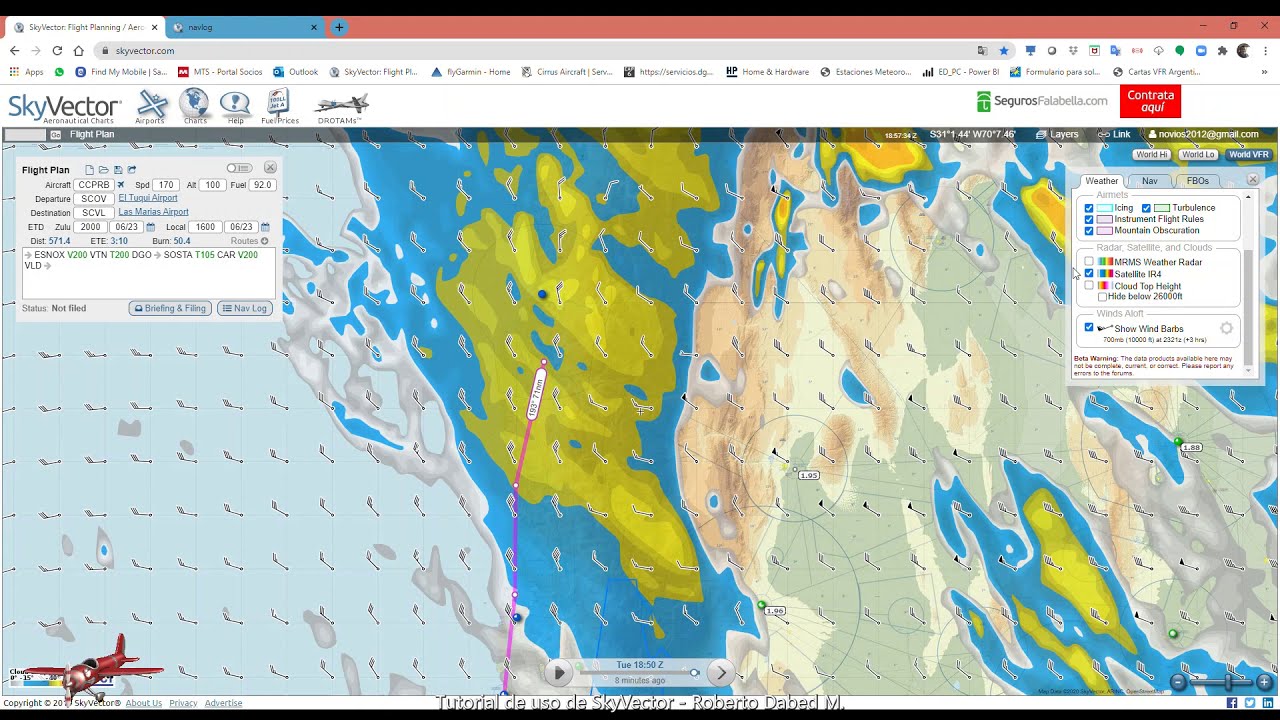Switch to the FBOs tab

(1198, 181)
